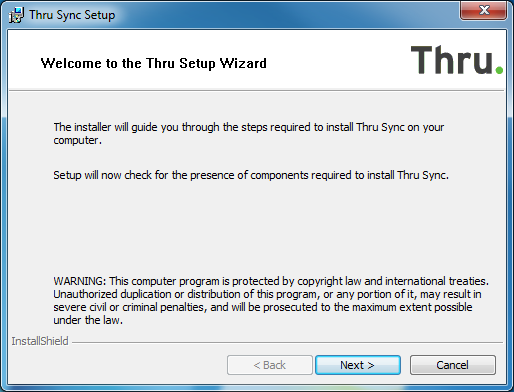The height and width of the screenshot is (392, 514).
Task: Click the grayed-out < Back button
Action: [270, 365]
